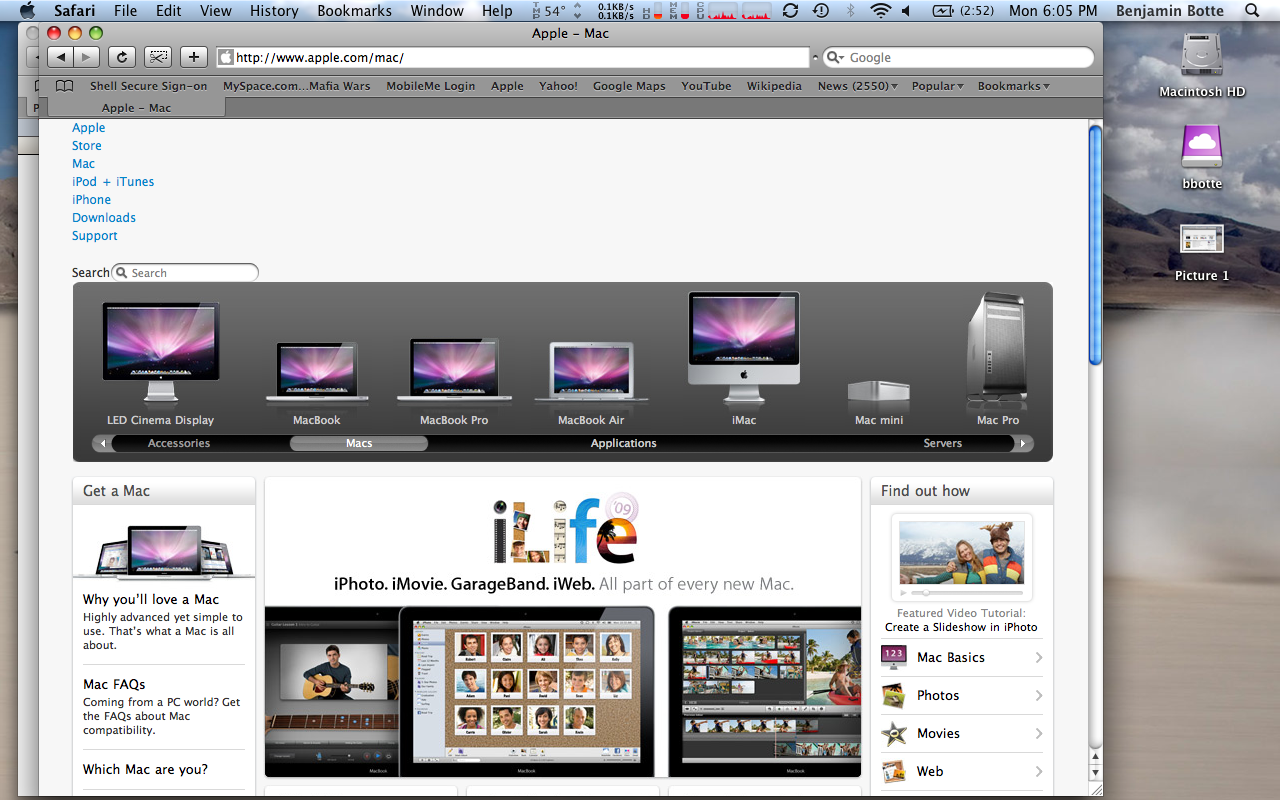Reload the page with the refresh button
Screen dimensions: 1280x800
click(x=122, y=57)
